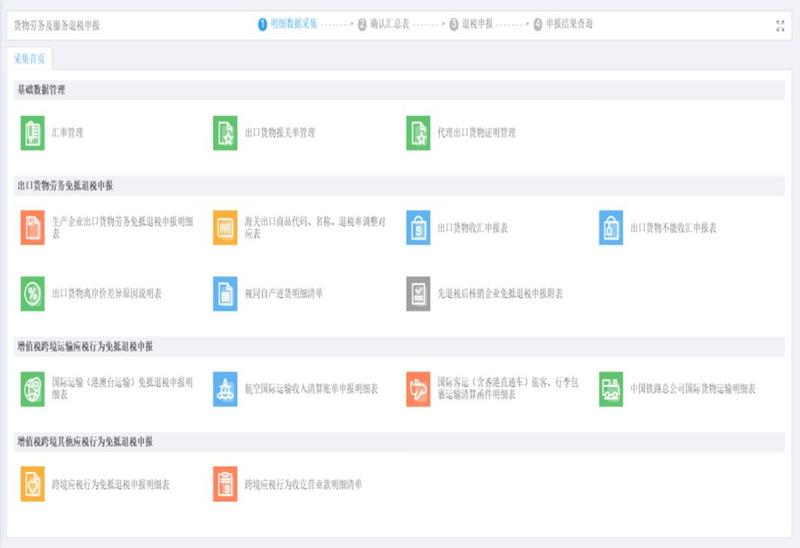Open the 出口货物报关单管理 icon
The image size is (800, 548).
click(225, 133)
